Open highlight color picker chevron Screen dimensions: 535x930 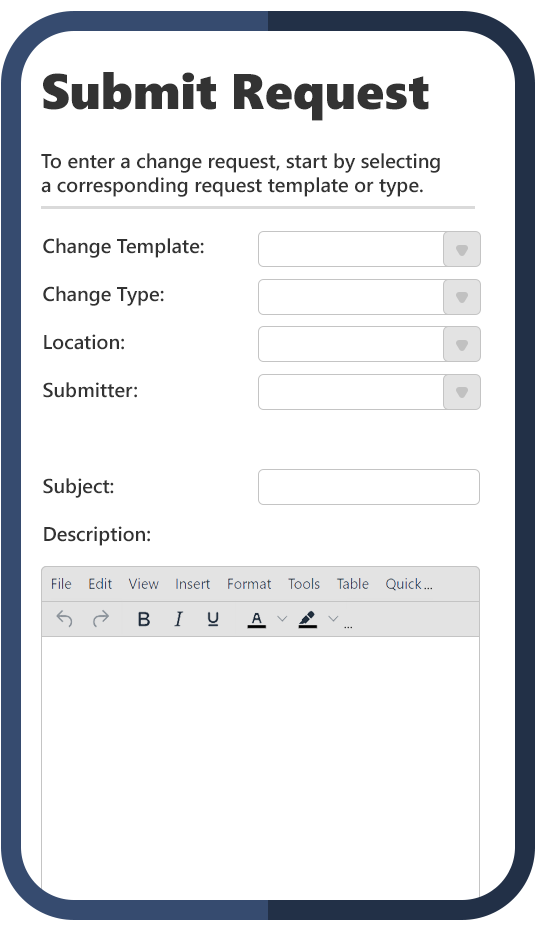[x=333, y=619]
